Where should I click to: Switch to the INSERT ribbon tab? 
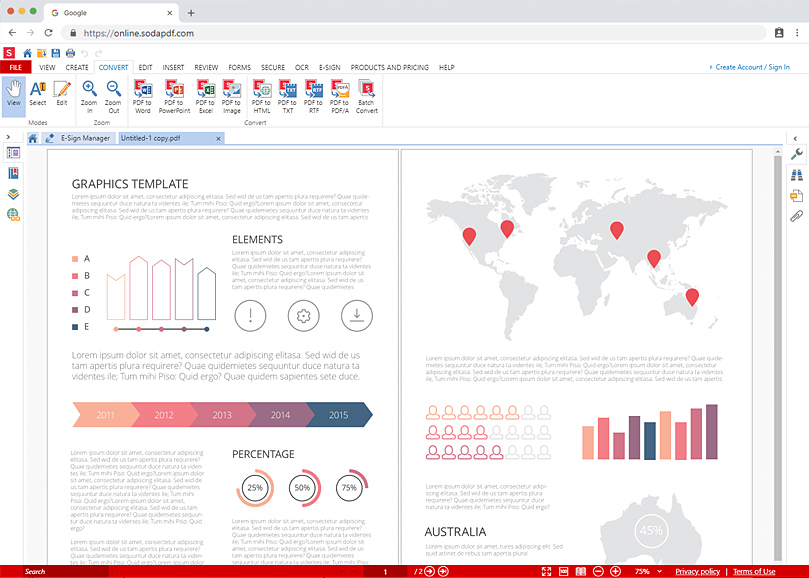[173, 68]
